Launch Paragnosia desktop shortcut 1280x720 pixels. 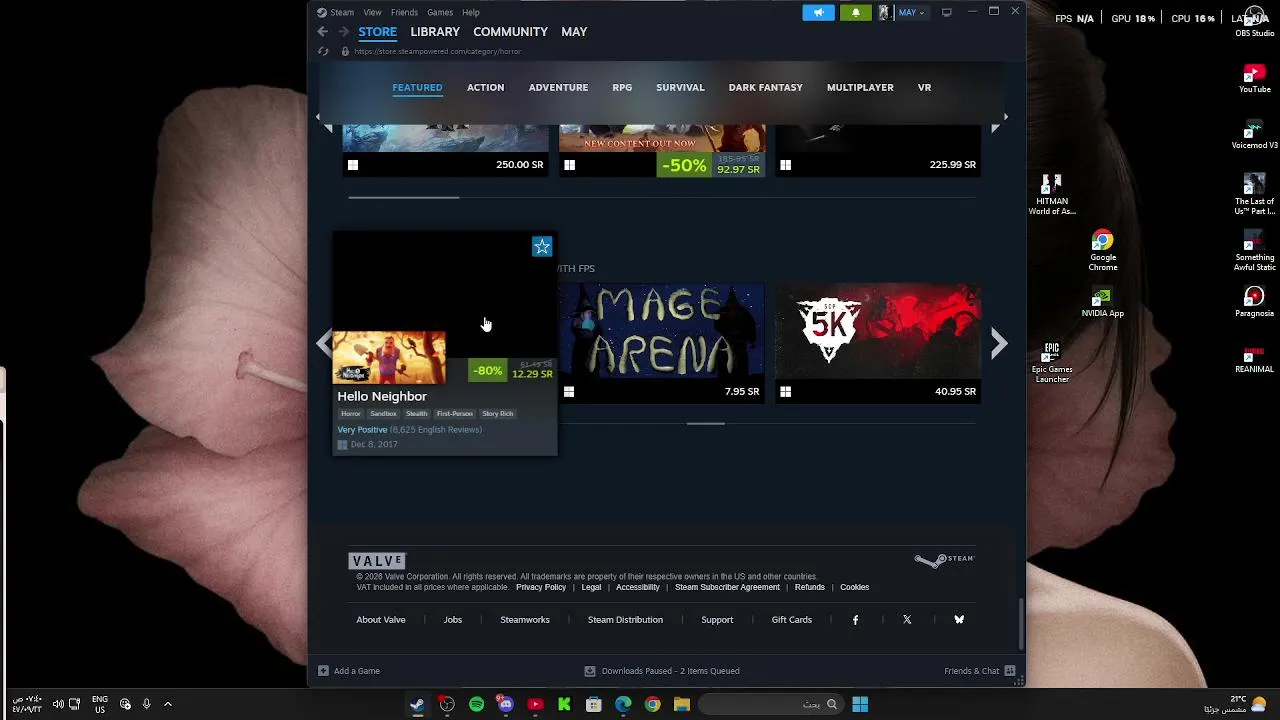[x=1254, y=302]
